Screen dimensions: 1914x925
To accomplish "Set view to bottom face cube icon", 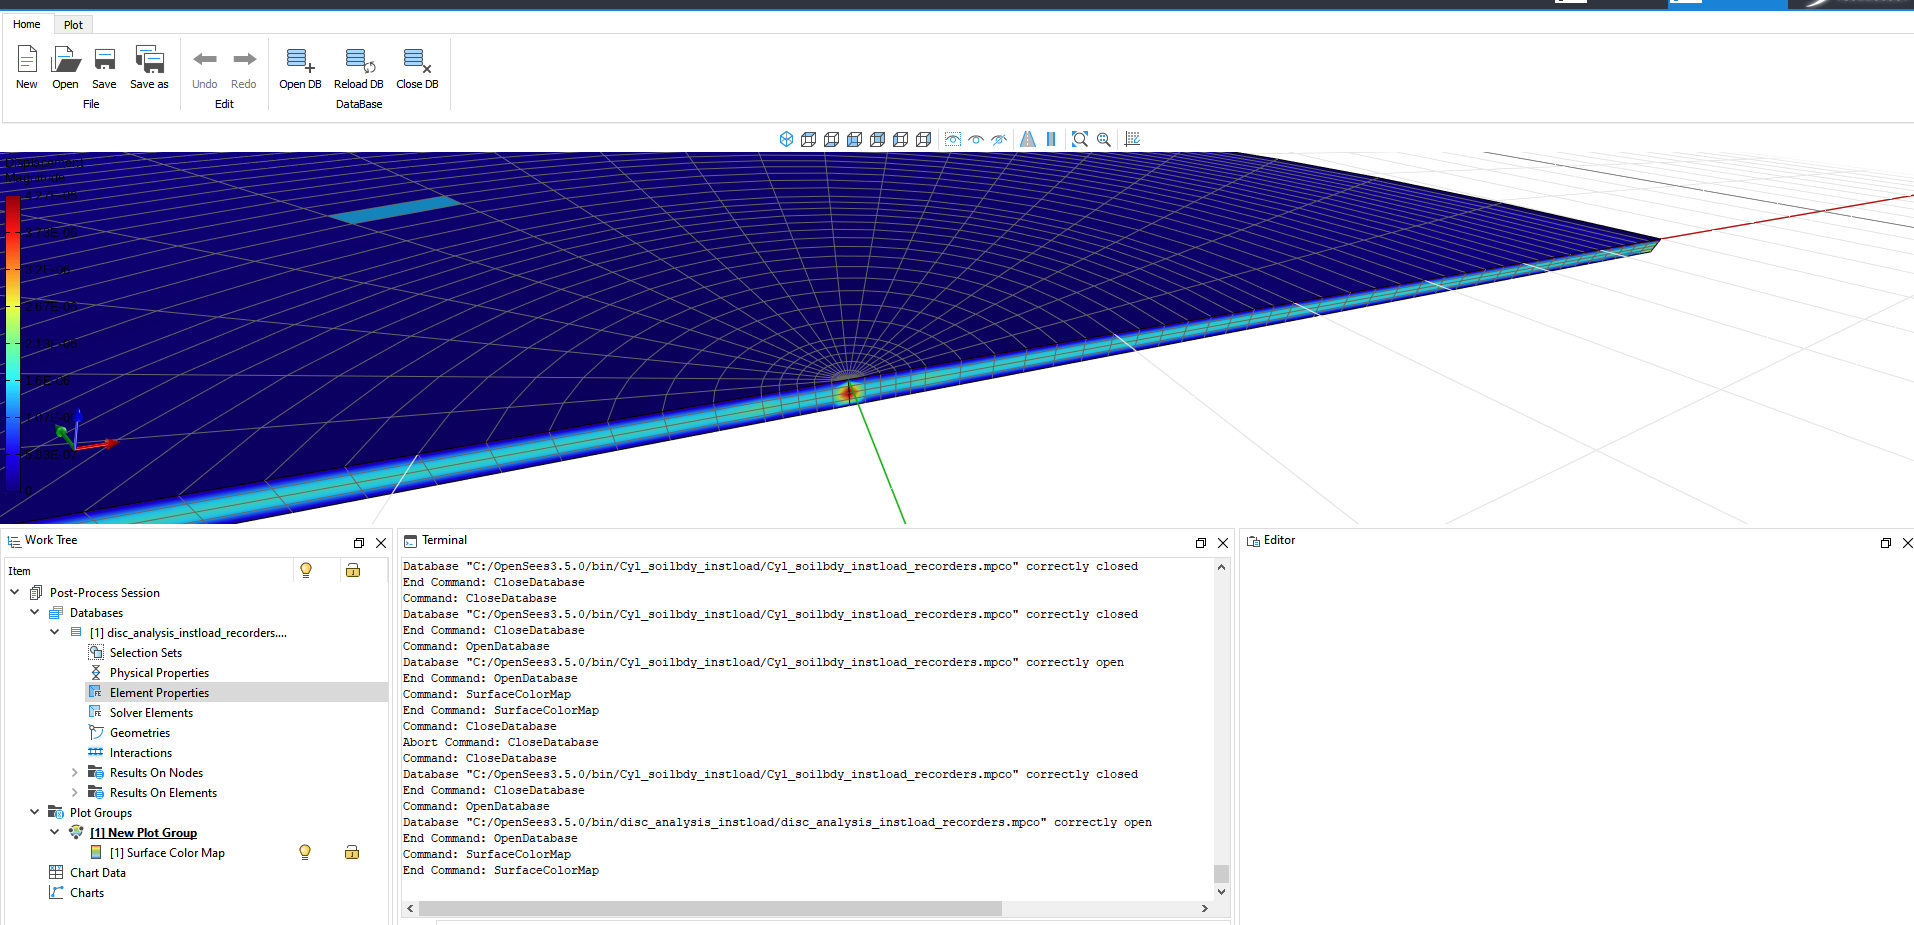I will (832, 139).
